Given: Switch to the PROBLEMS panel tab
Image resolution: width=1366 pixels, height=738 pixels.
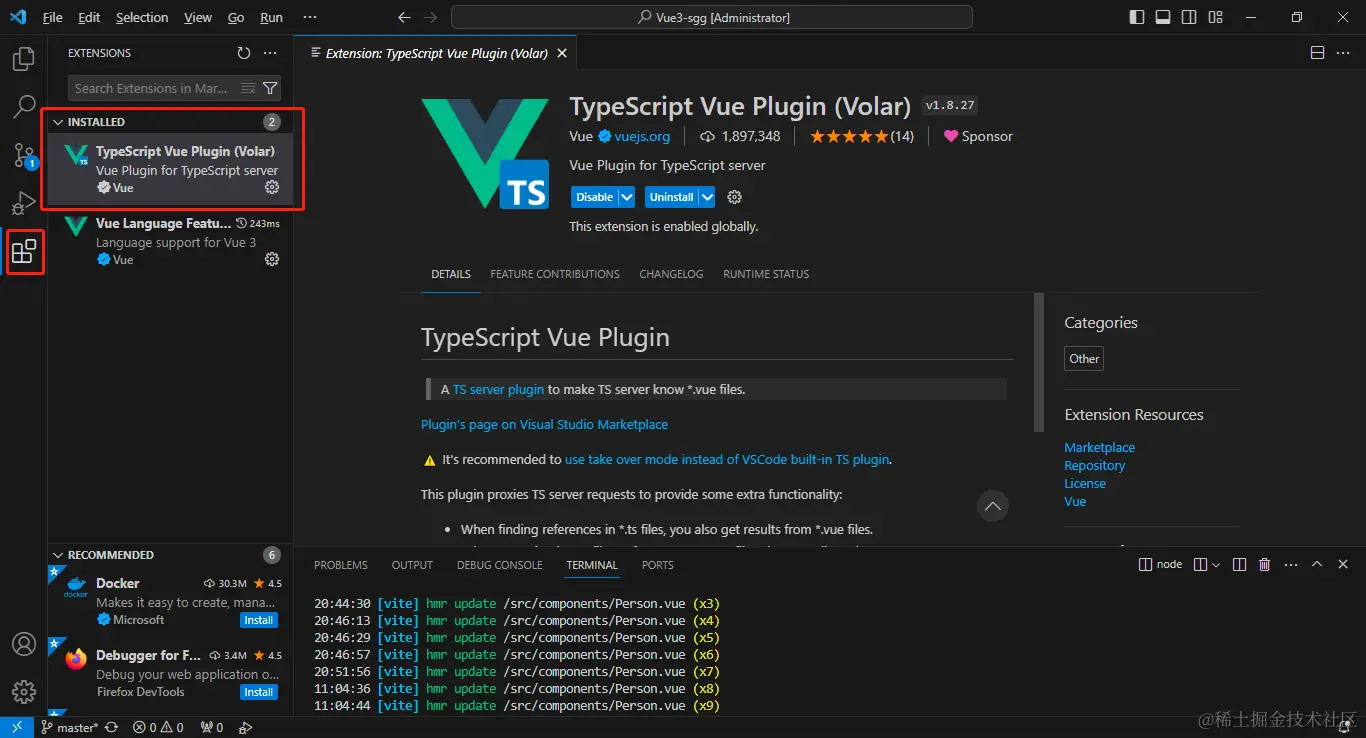Looking at the screenshot, I should [x=341, y=565].
